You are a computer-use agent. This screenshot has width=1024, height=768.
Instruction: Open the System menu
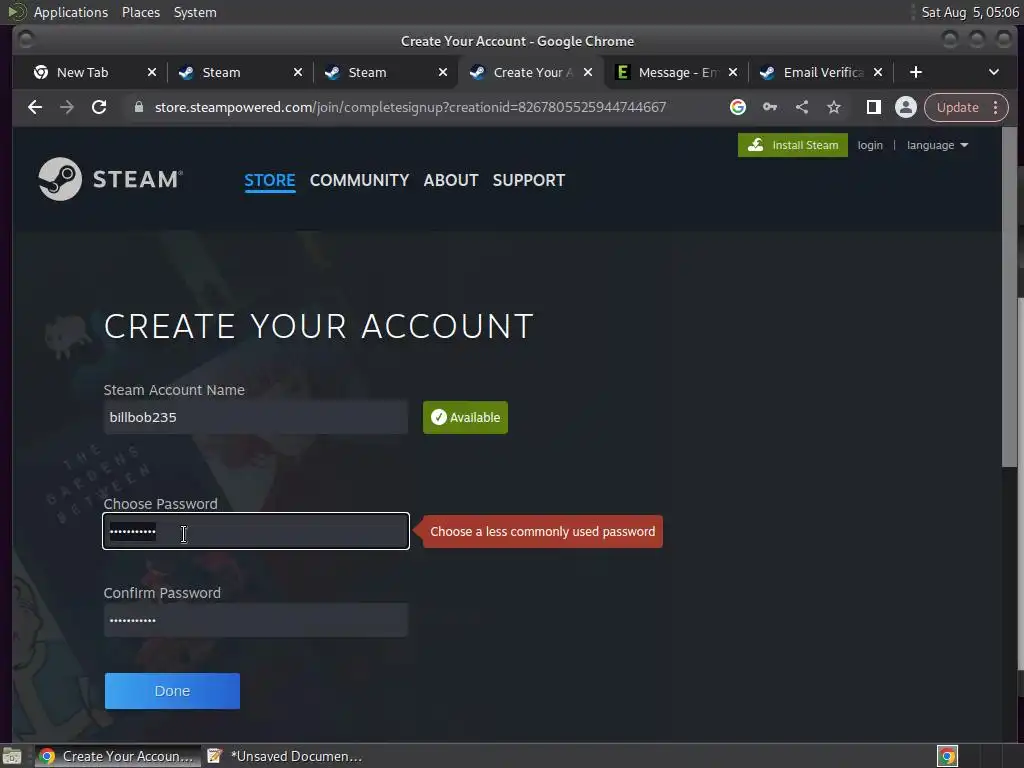(195, 12)
